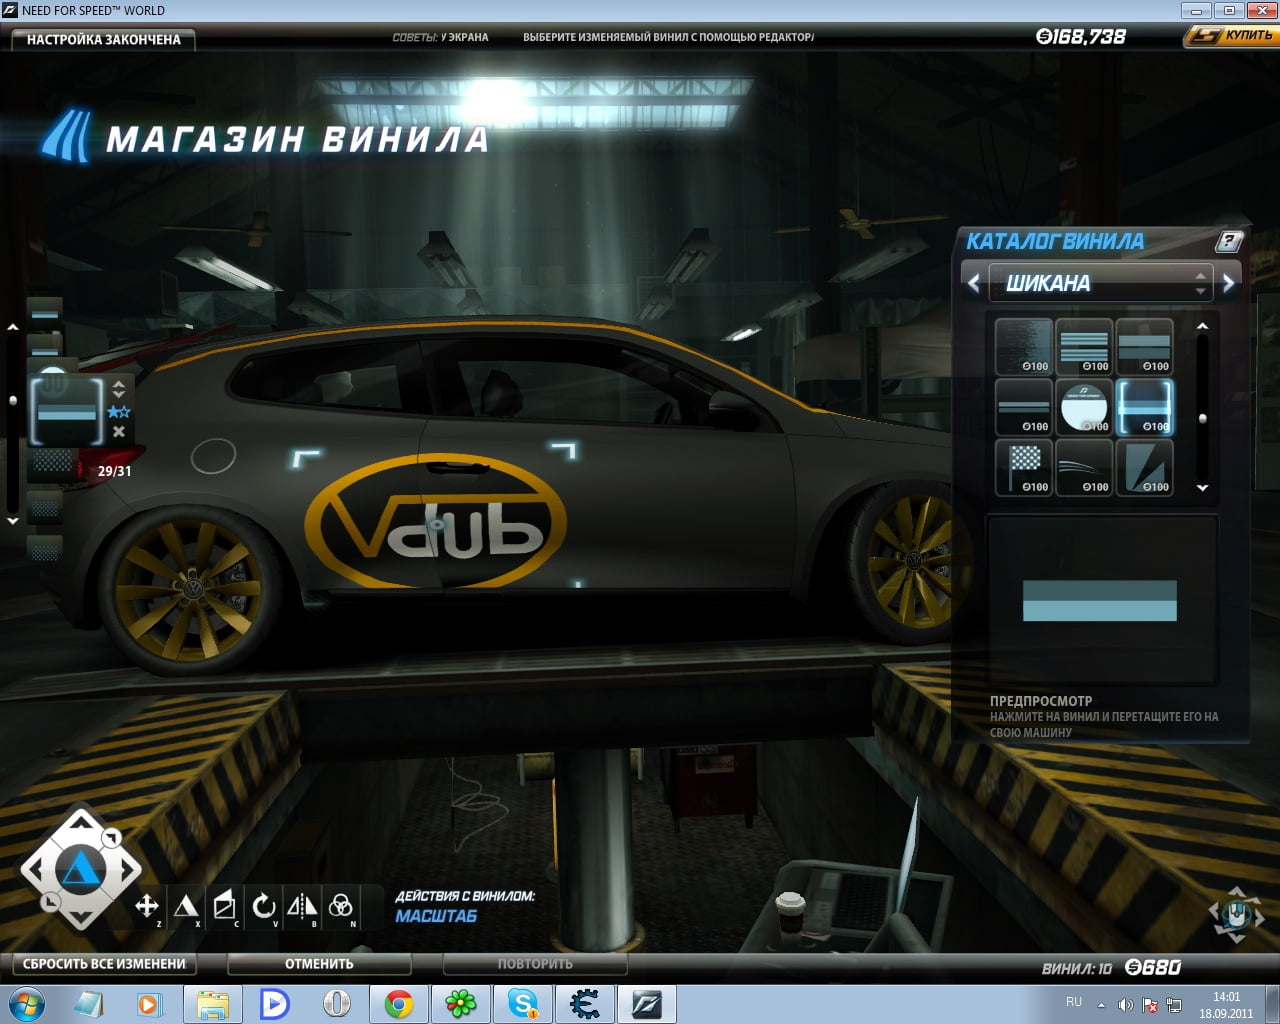Click the ОТМЕНИТЬ undo button
Image resolution: width=1280 pixels, height=1024 pixels.
tap(319, 964)
